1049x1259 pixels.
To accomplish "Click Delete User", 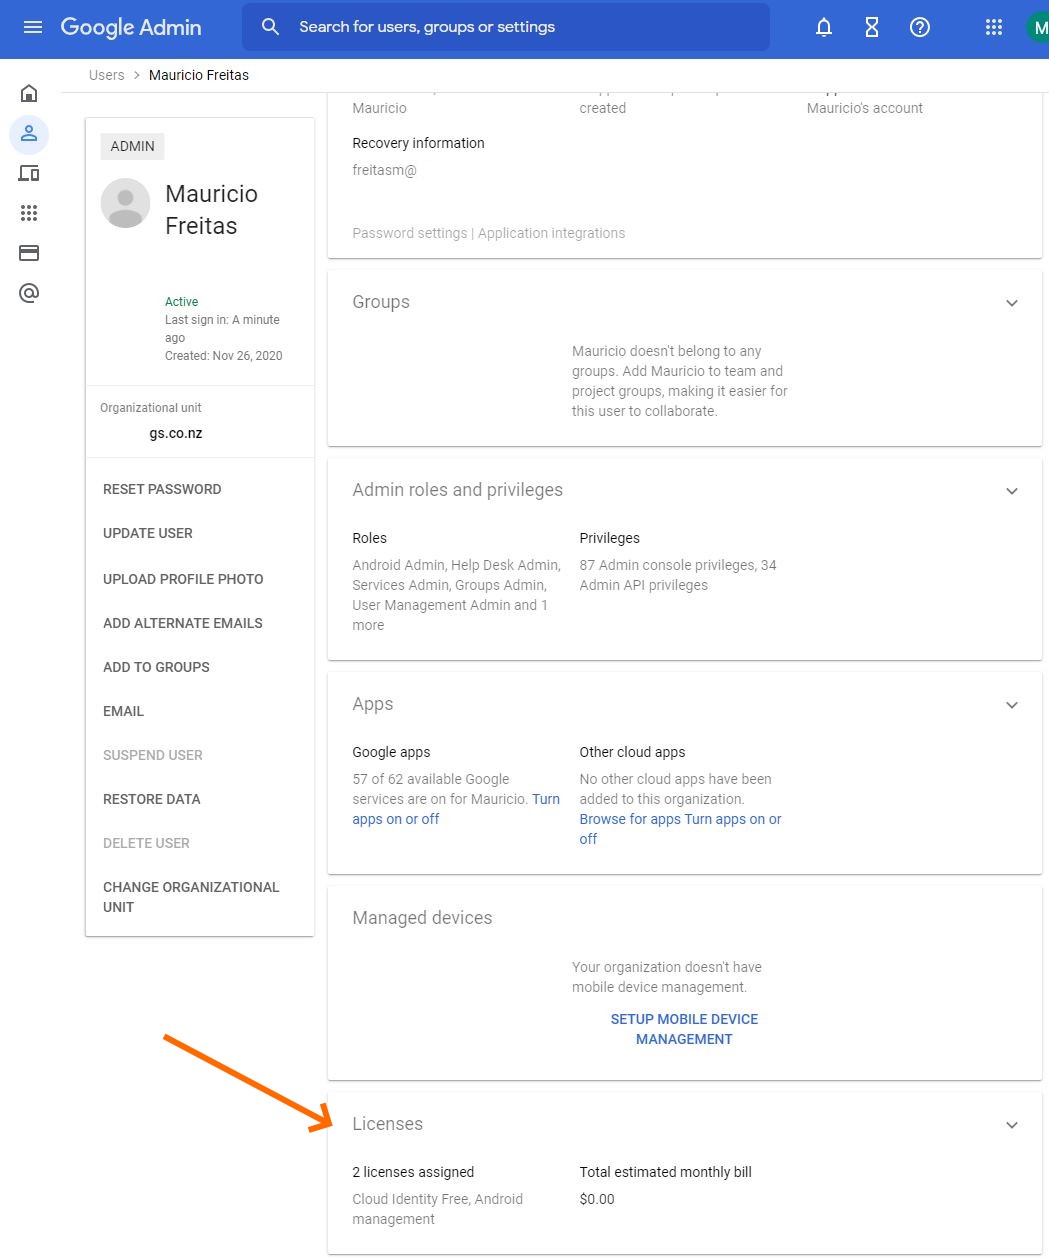I will pyautogui.click(x=146, y=843).
